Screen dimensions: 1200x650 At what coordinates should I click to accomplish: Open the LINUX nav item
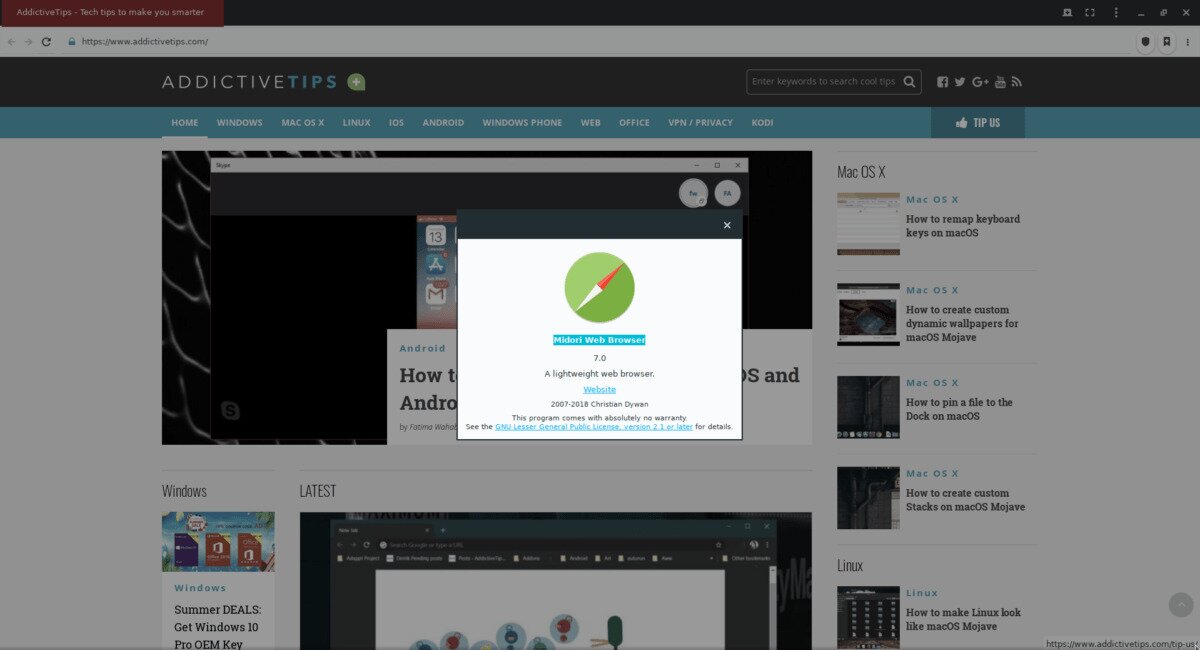[356, 122]
